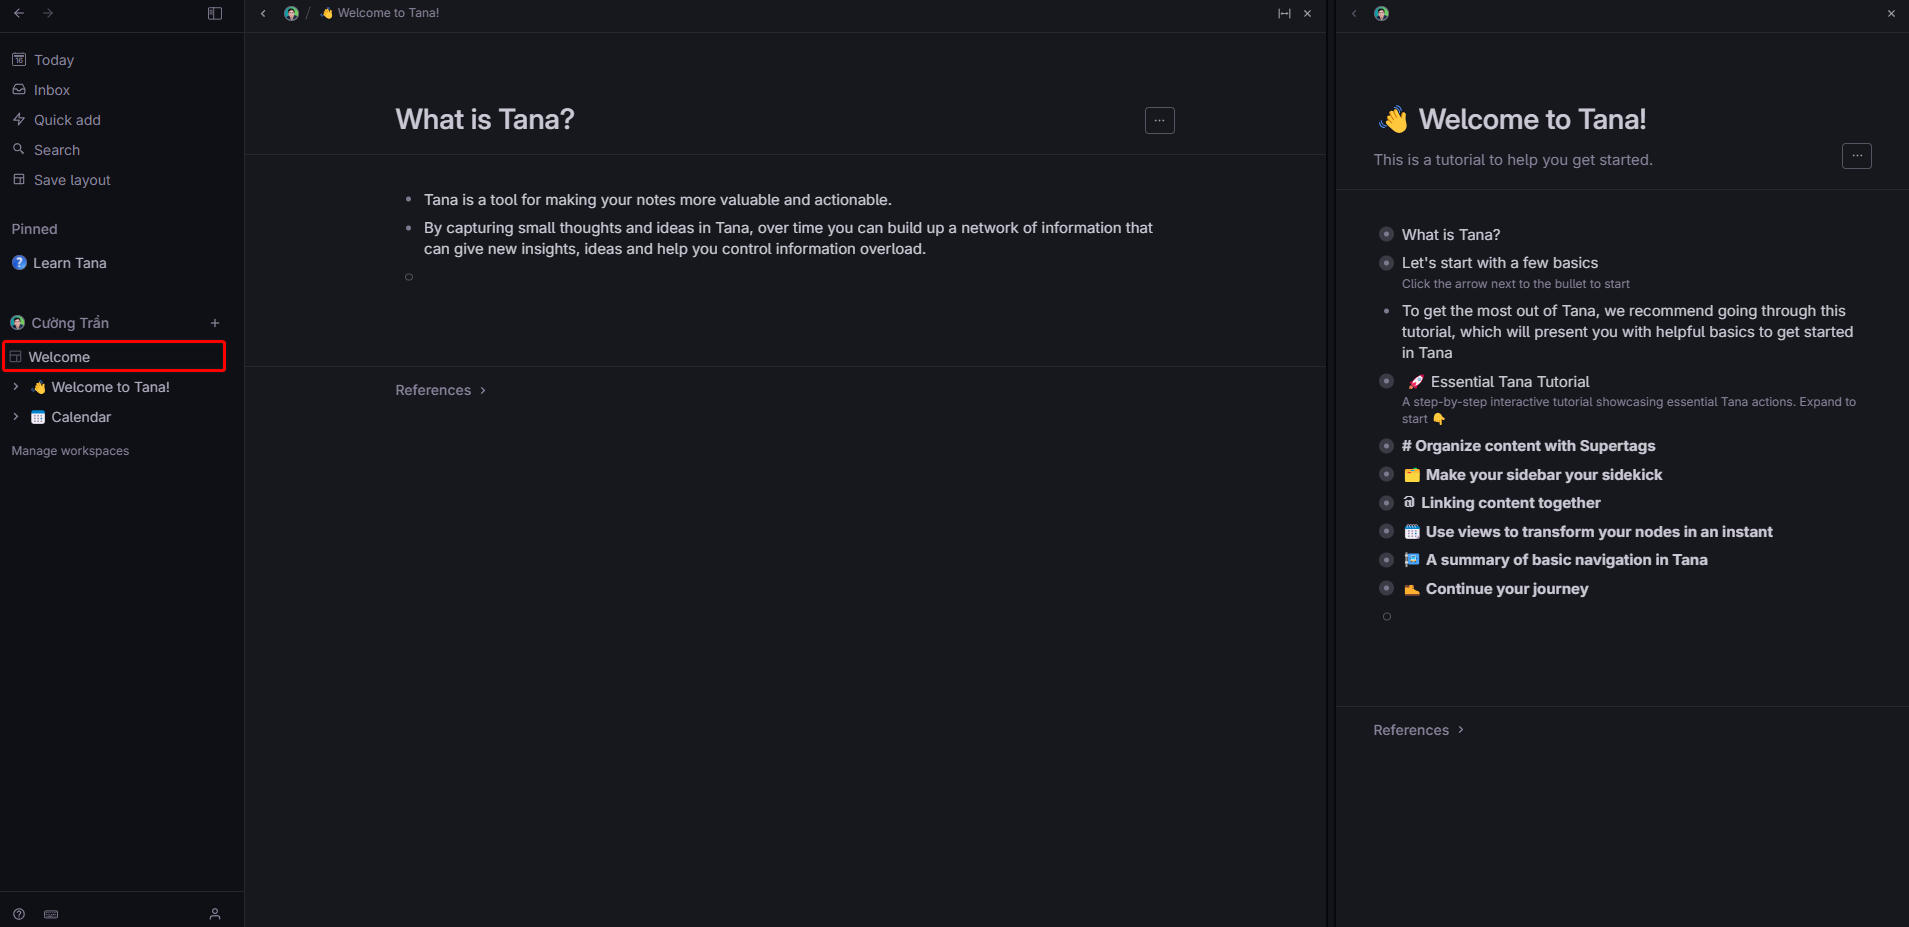Toggle the Linking content together bullet
Image resolution: width=1909 pixels, height=927 pixels.
[x=1386, y=503]
